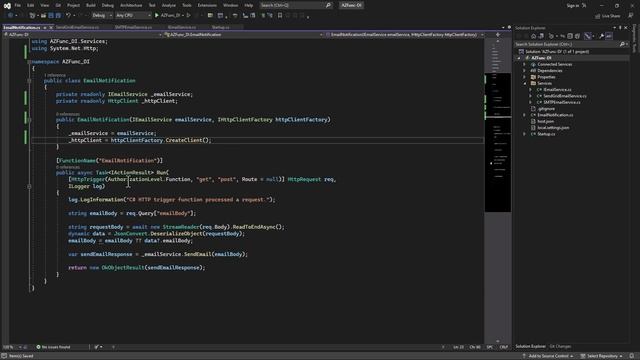Viewport: 640px width, 360px height.
Task: Click the Collapse All icon in Solution Explorer
Action: click(x=570, y=36)
